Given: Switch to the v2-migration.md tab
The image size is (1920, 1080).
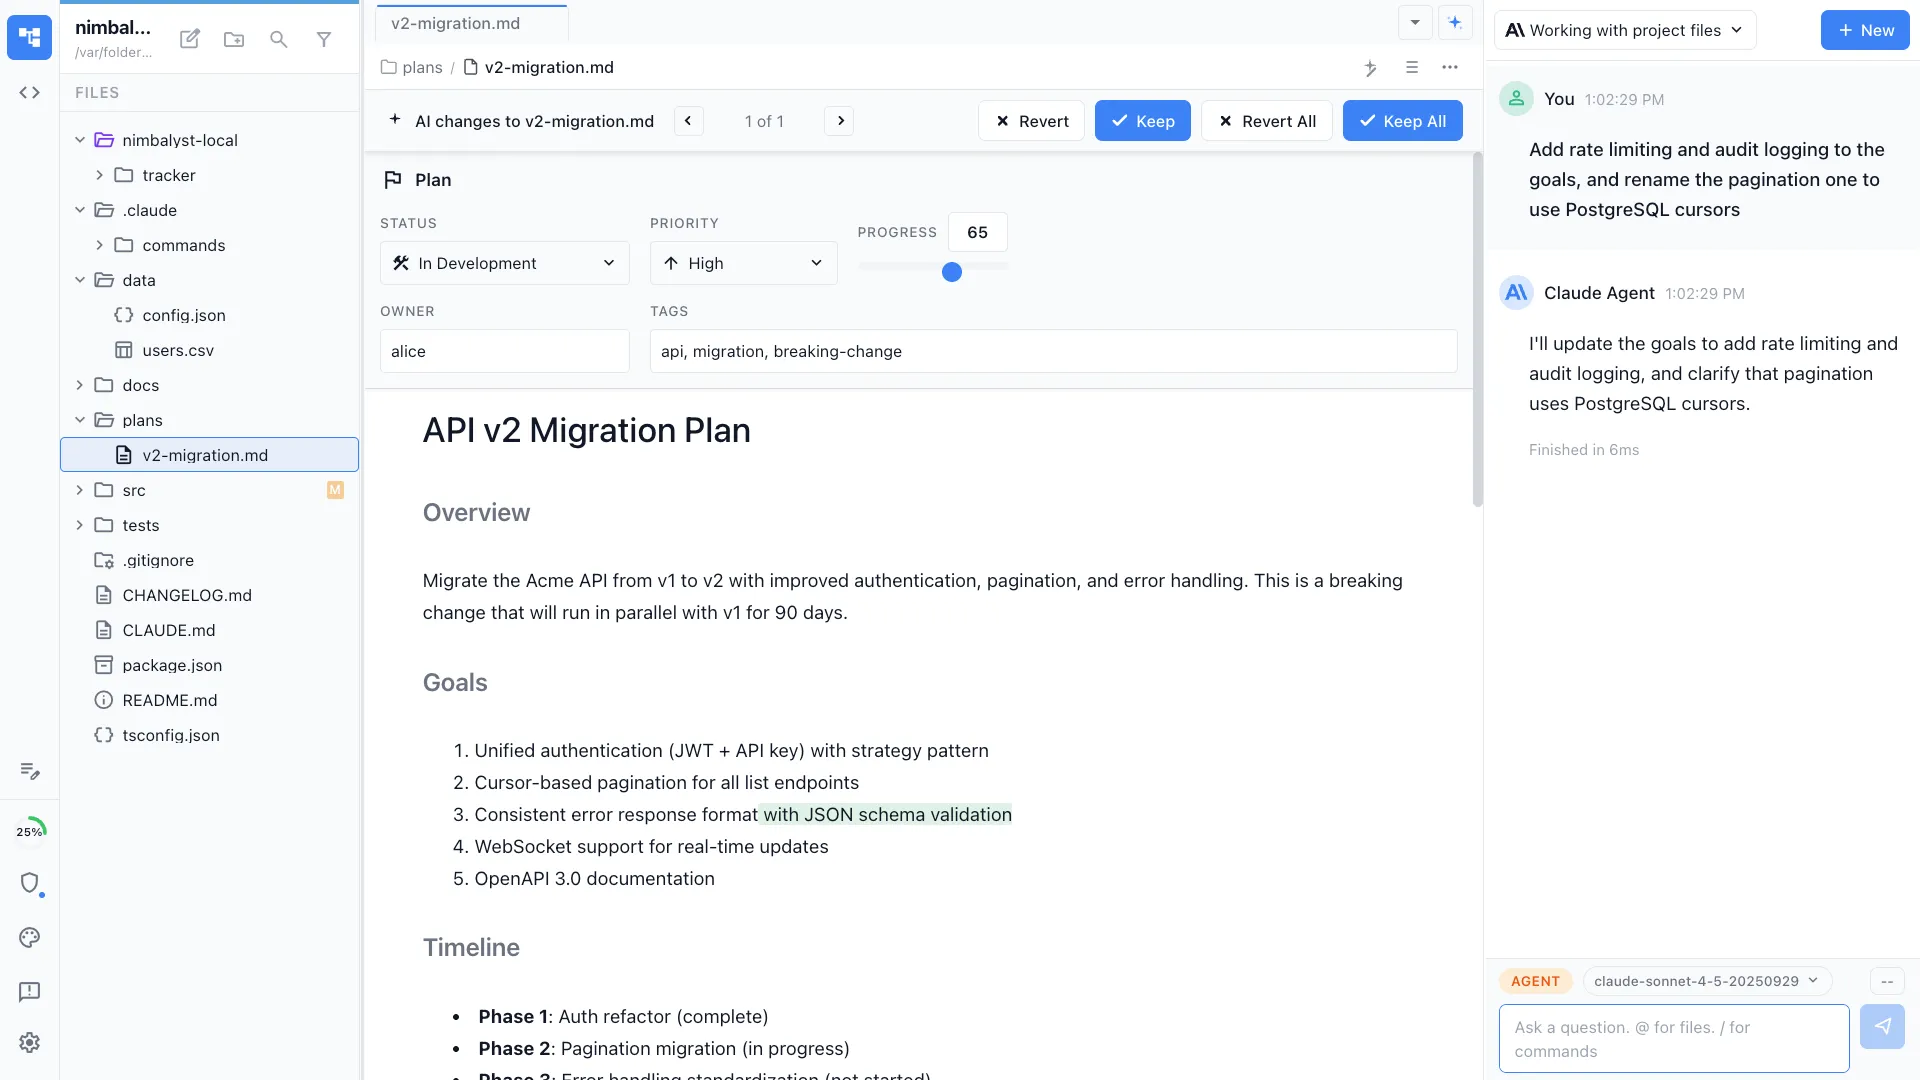Looking at the screenshot, I should (455, 22).
